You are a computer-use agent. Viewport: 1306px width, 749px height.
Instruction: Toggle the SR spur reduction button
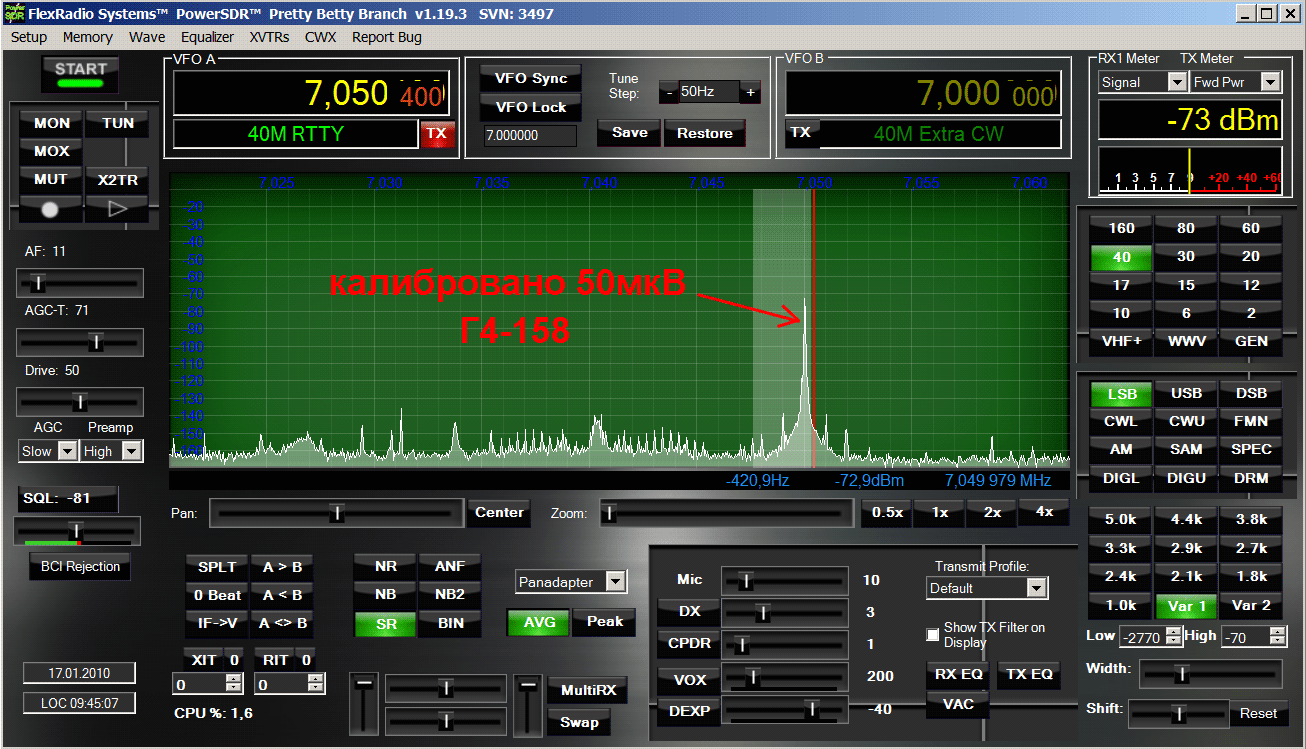(x=385, y=624)
